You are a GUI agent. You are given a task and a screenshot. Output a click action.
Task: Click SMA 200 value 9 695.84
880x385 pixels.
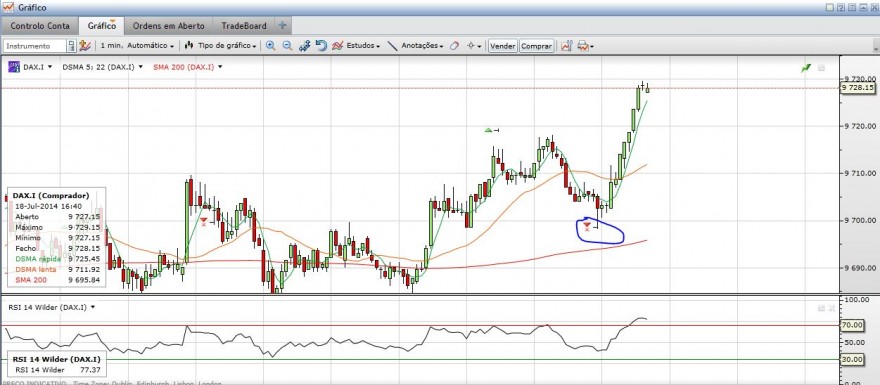click(84, 280)
